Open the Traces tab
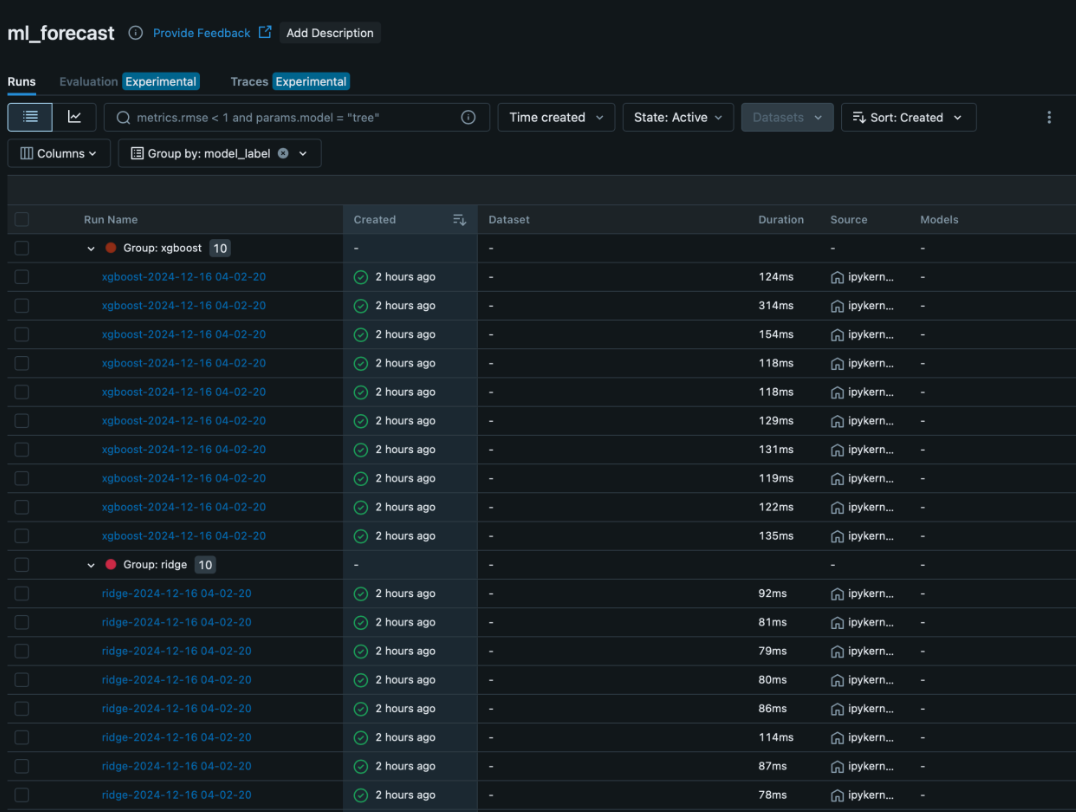Screen dimensions: 1076x812 249,81
